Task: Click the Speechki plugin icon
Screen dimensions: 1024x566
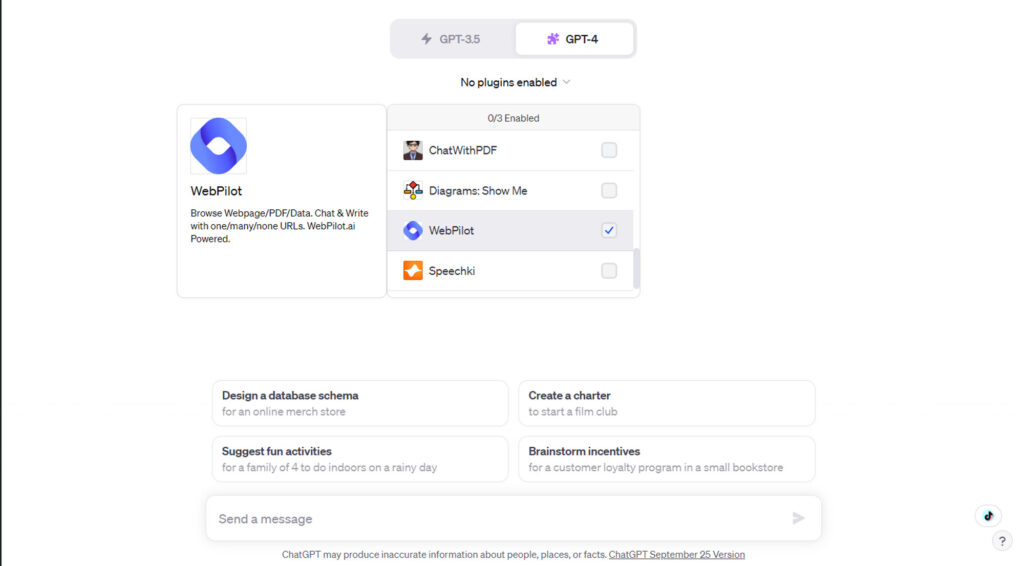Action: pos(413,270)
